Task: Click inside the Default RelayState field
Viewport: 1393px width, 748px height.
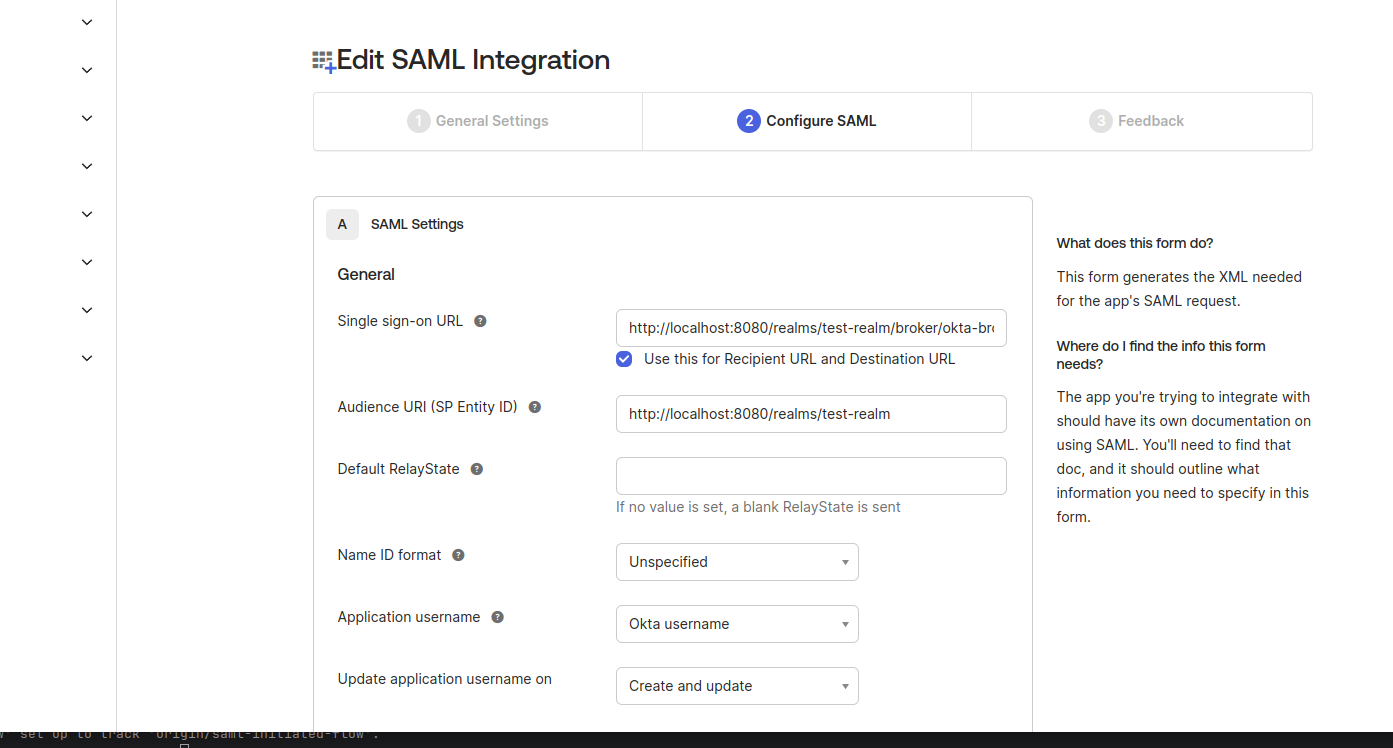Action: point(811,475)
